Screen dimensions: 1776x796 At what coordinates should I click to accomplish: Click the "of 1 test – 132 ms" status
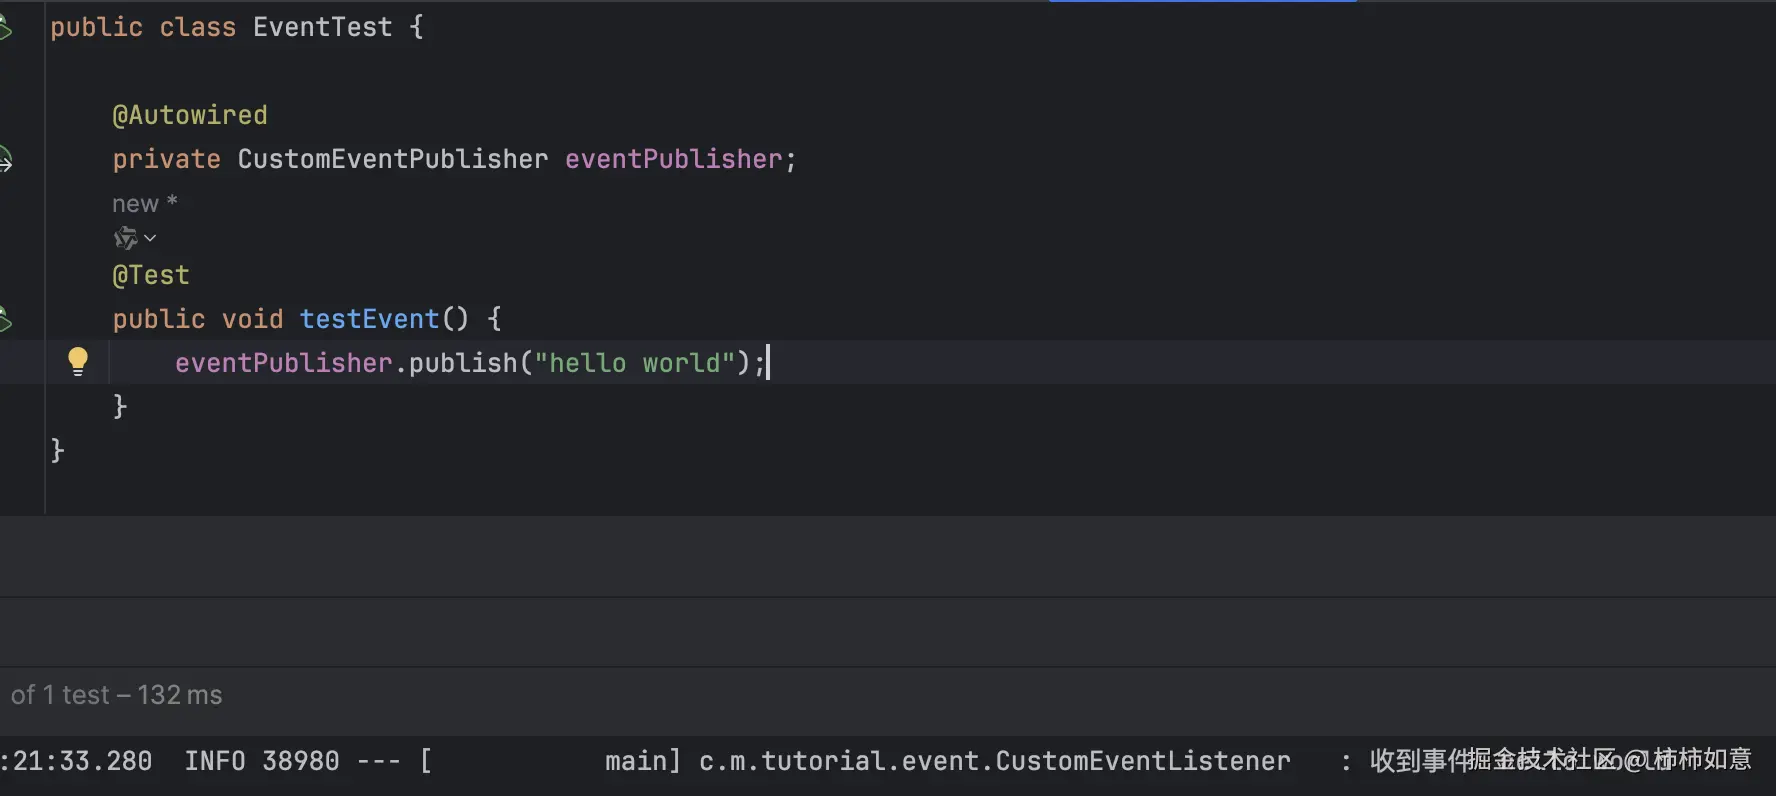pos(117,695)
